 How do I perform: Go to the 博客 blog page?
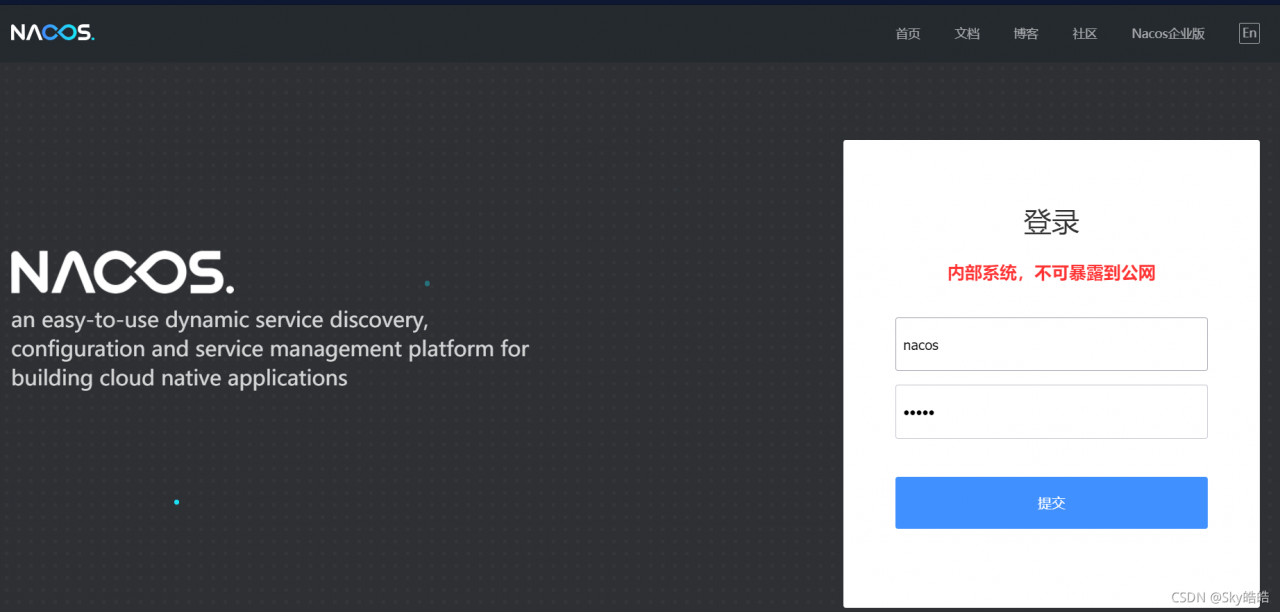point(1026,34)
